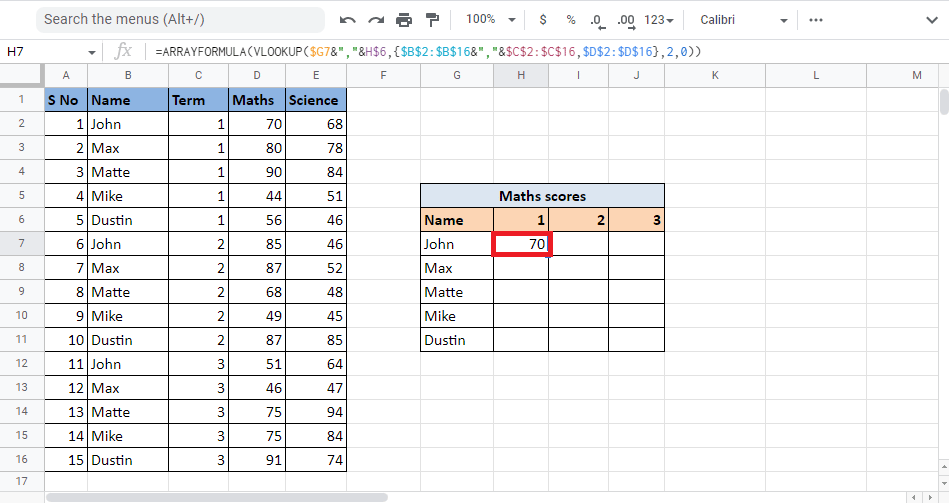Select cell containing Dustin in column G
Viewport: 949px width, 503px height.
pyautogui.click(x=456, y=340)
